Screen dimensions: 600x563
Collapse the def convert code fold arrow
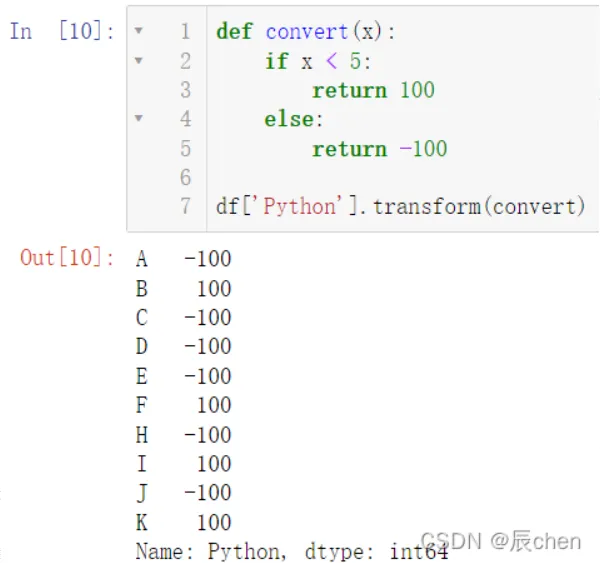click(x=139, y=30)
